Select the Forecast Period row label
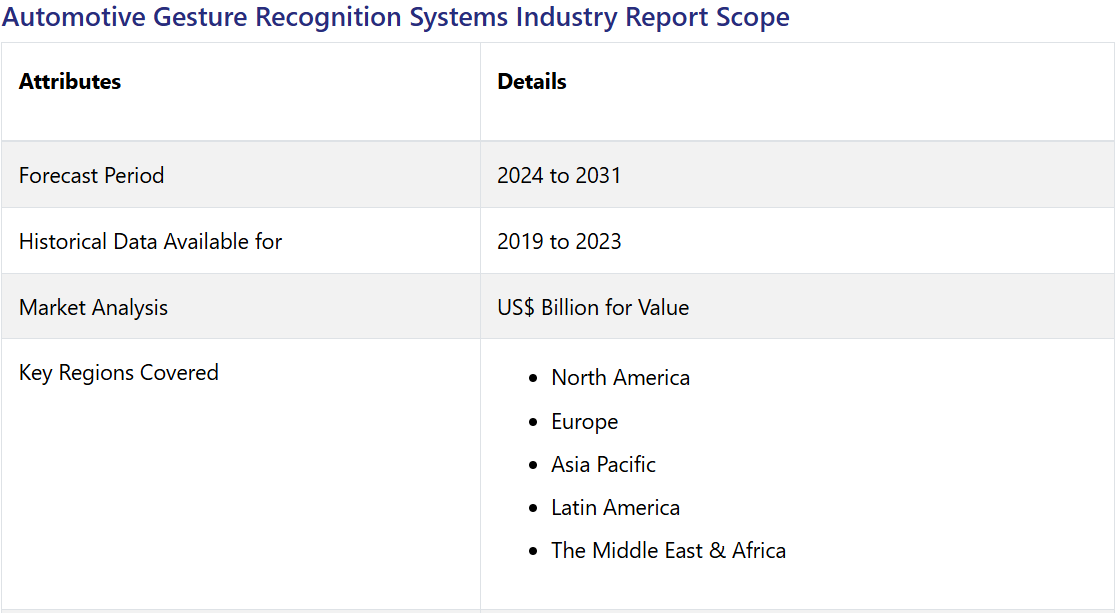1117x613 pixels. (x=91, y=176)
